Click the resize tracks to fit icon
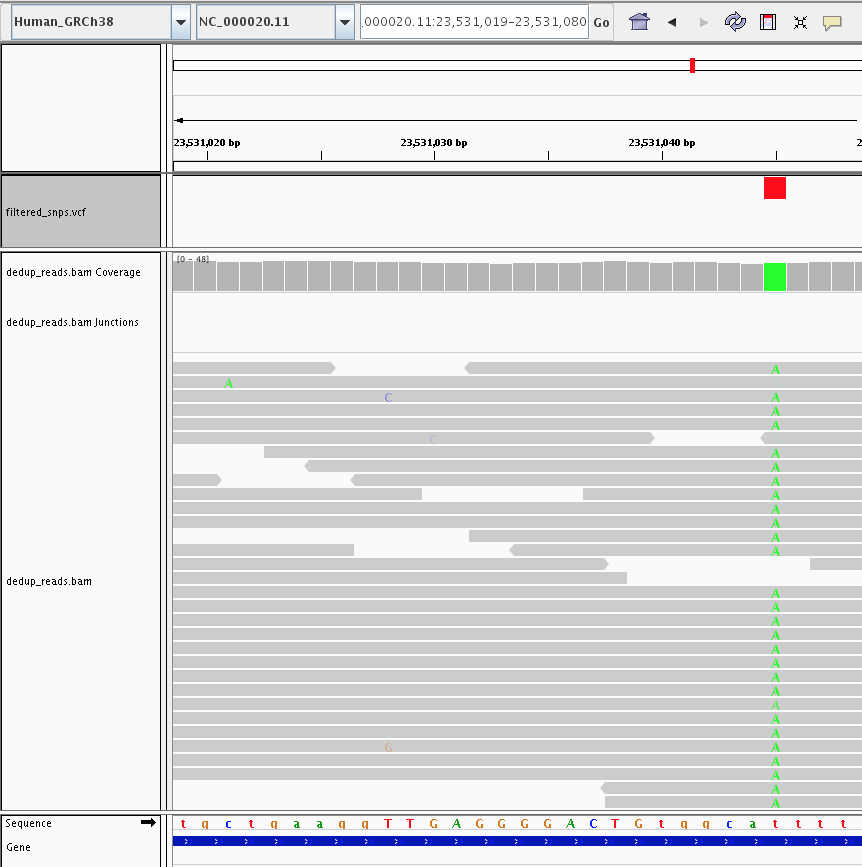The image size is (862, 867). click(x=800, y=22)
